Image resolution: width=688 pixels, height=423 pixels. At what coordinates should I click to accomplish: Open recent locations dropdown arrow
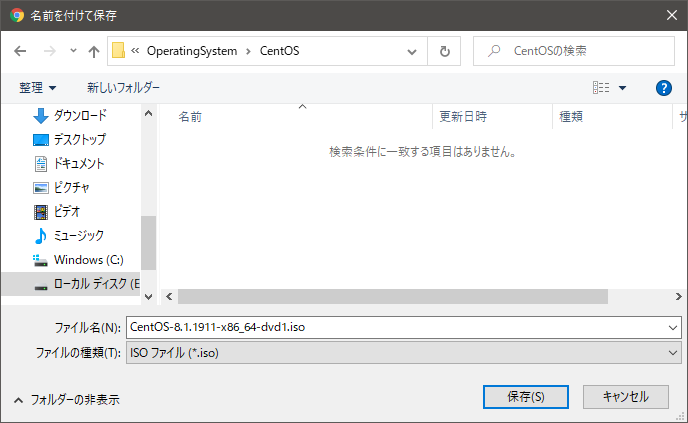coord(73,51)
